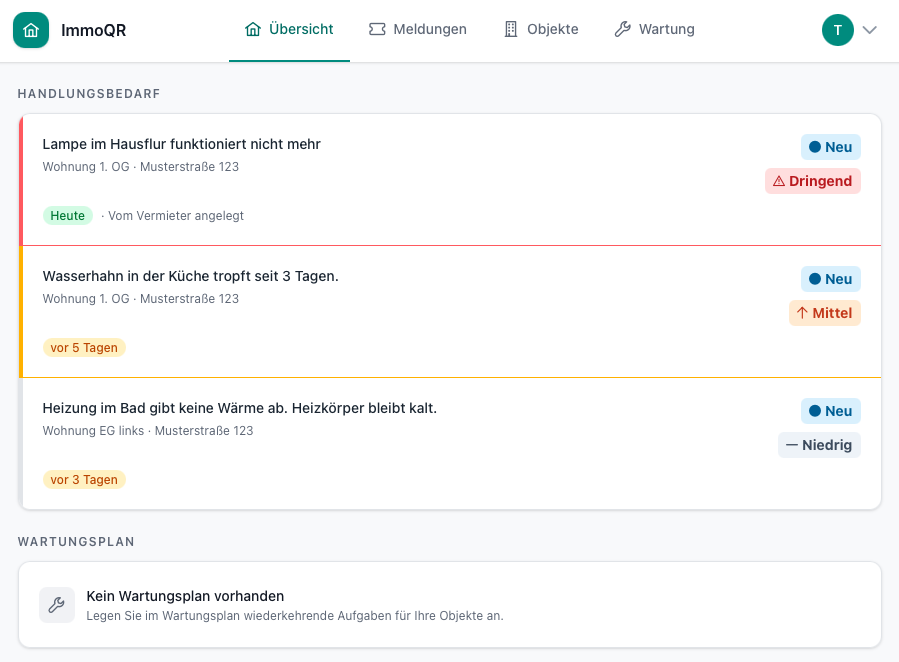The image size is (899, 662).
Task: Click the red priority bar on the lamp report
Action: (23, 180)
